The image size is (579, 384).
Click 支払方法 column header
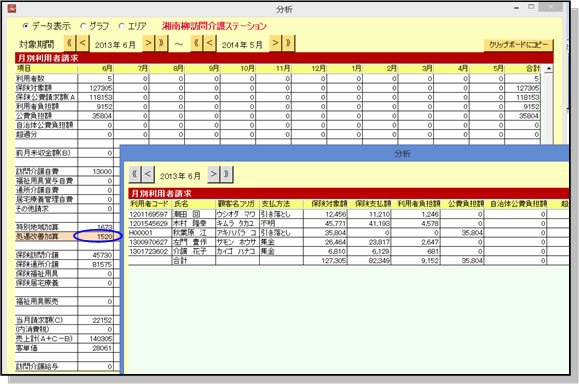click(x=281, y=204)
